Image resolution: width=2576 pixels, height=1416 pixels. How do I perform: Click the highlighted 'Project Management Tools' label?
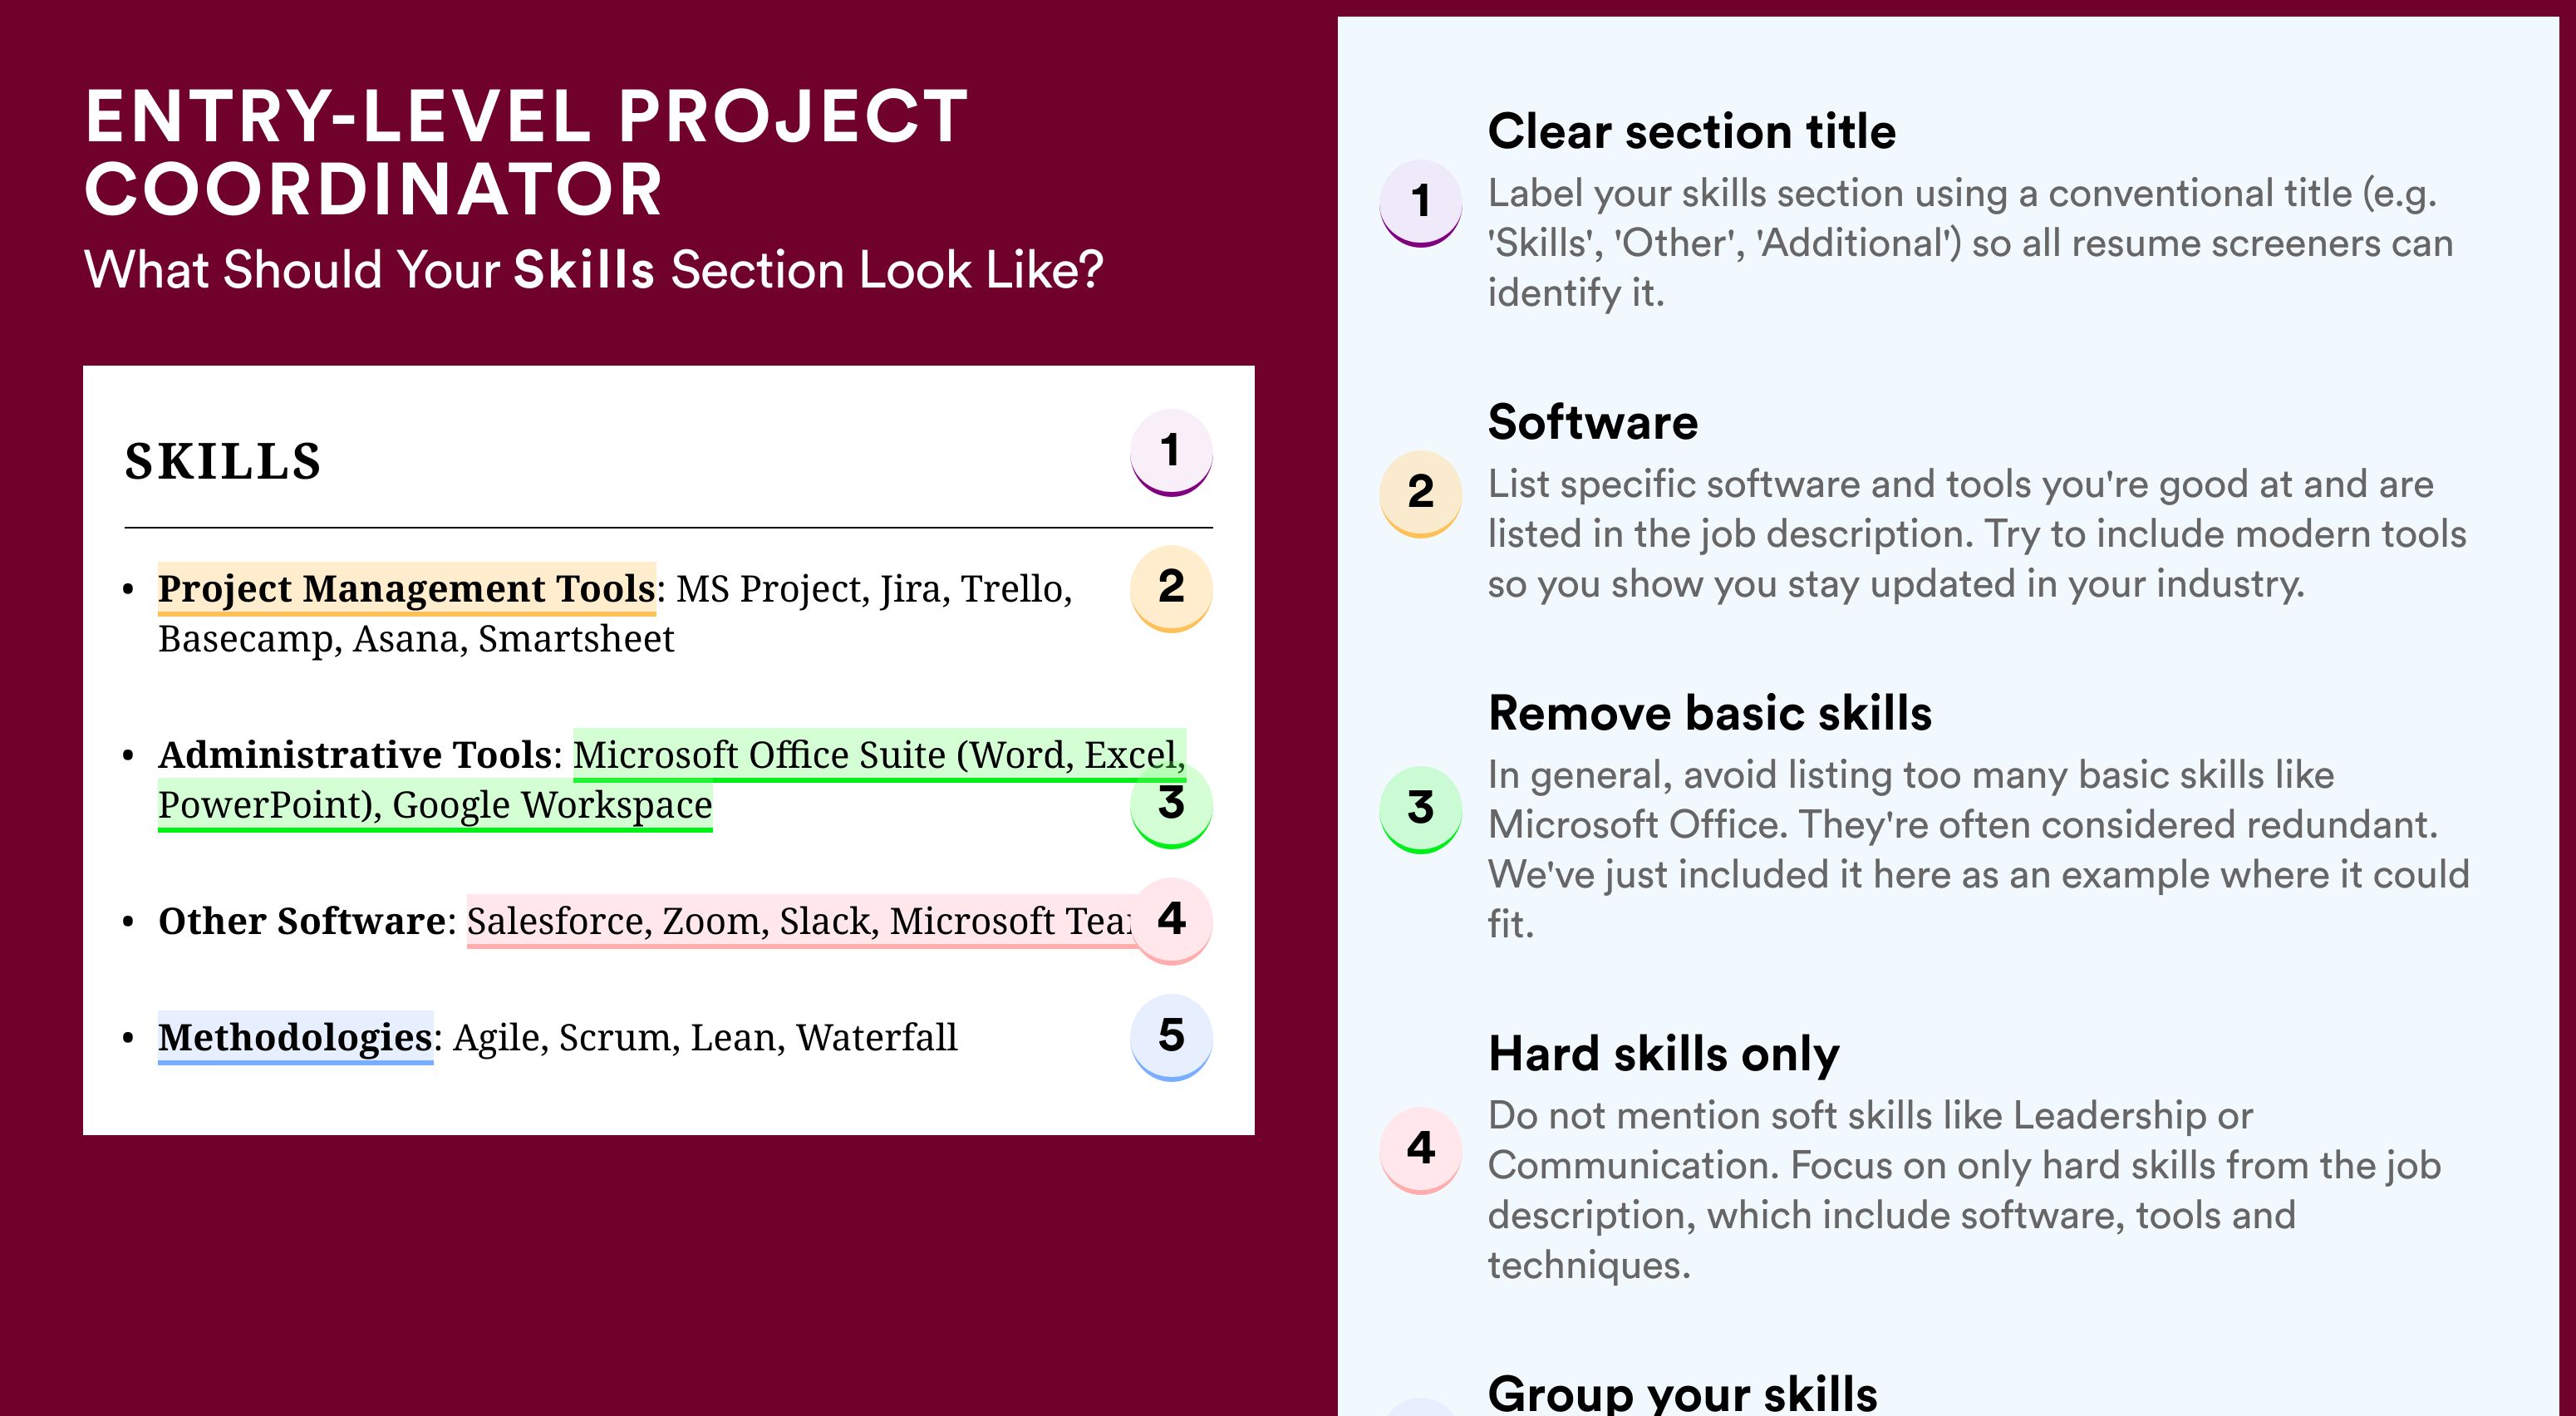(x=406, y=588)
